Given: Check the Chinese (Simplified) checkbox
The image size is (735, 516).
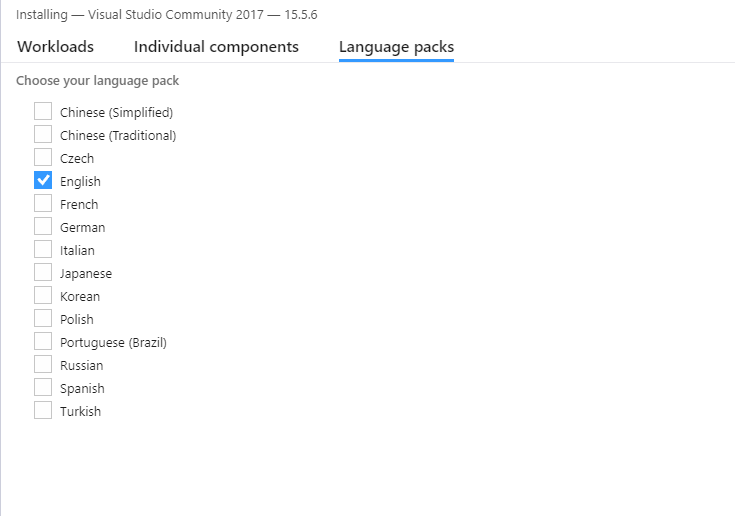Looking at the screenshot, I should [x=43, y=112].
